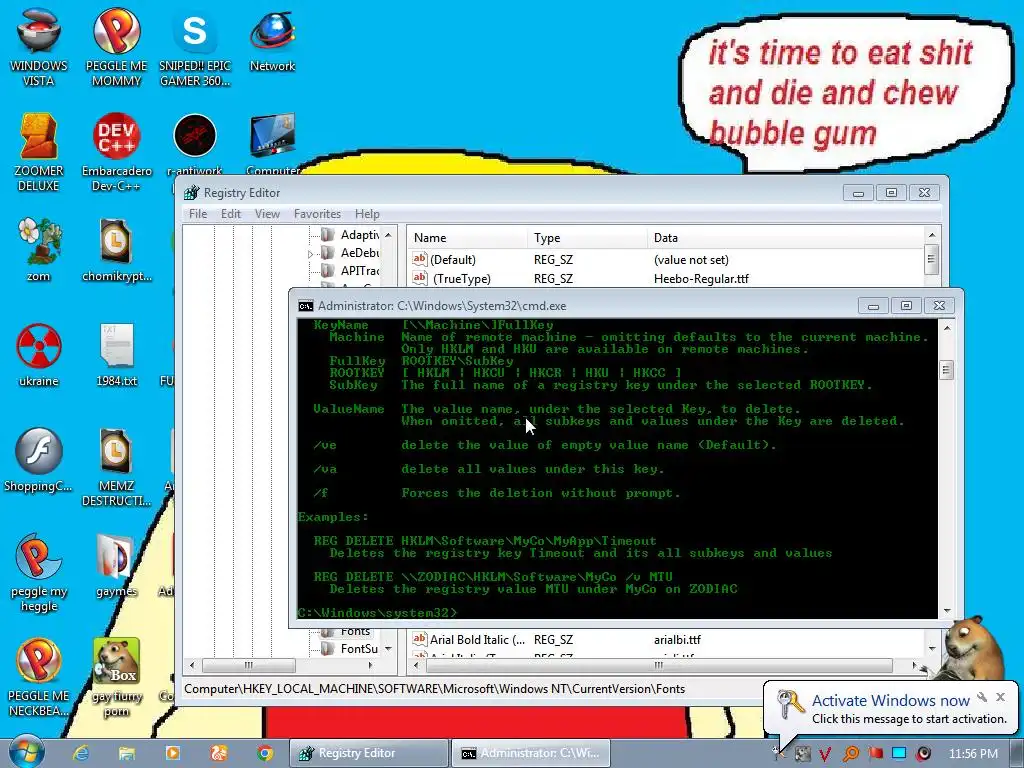Click the orange magnifier tray icon
The height and width of the screenshot is (768, 1024).
(851, 754)
